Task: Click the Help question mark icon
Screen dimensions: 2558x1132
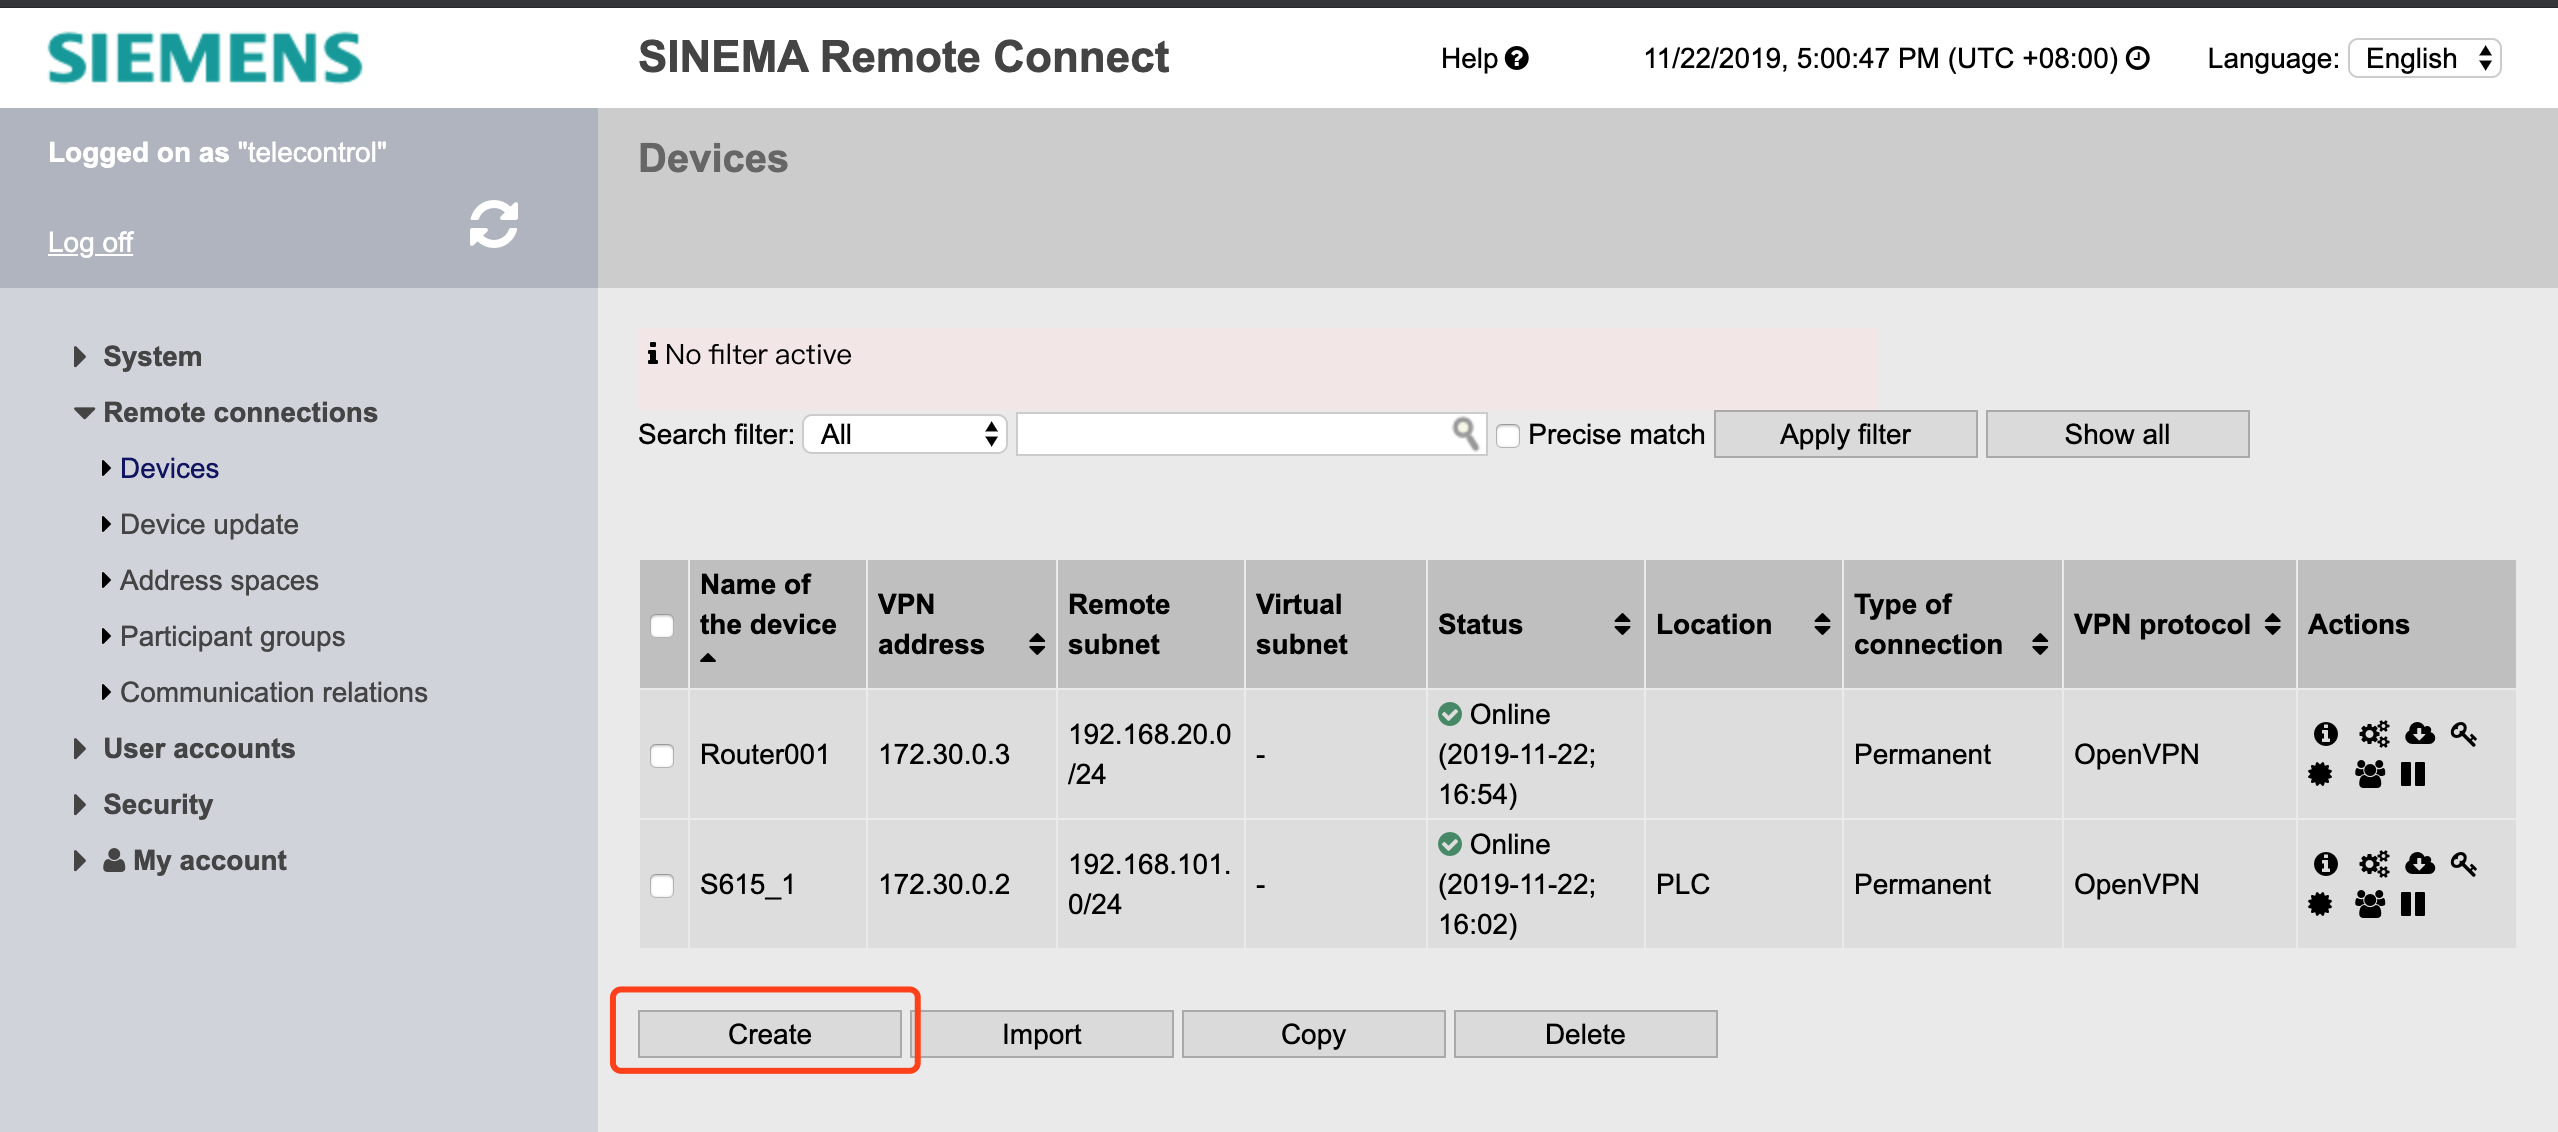Action: (1517, 59)
